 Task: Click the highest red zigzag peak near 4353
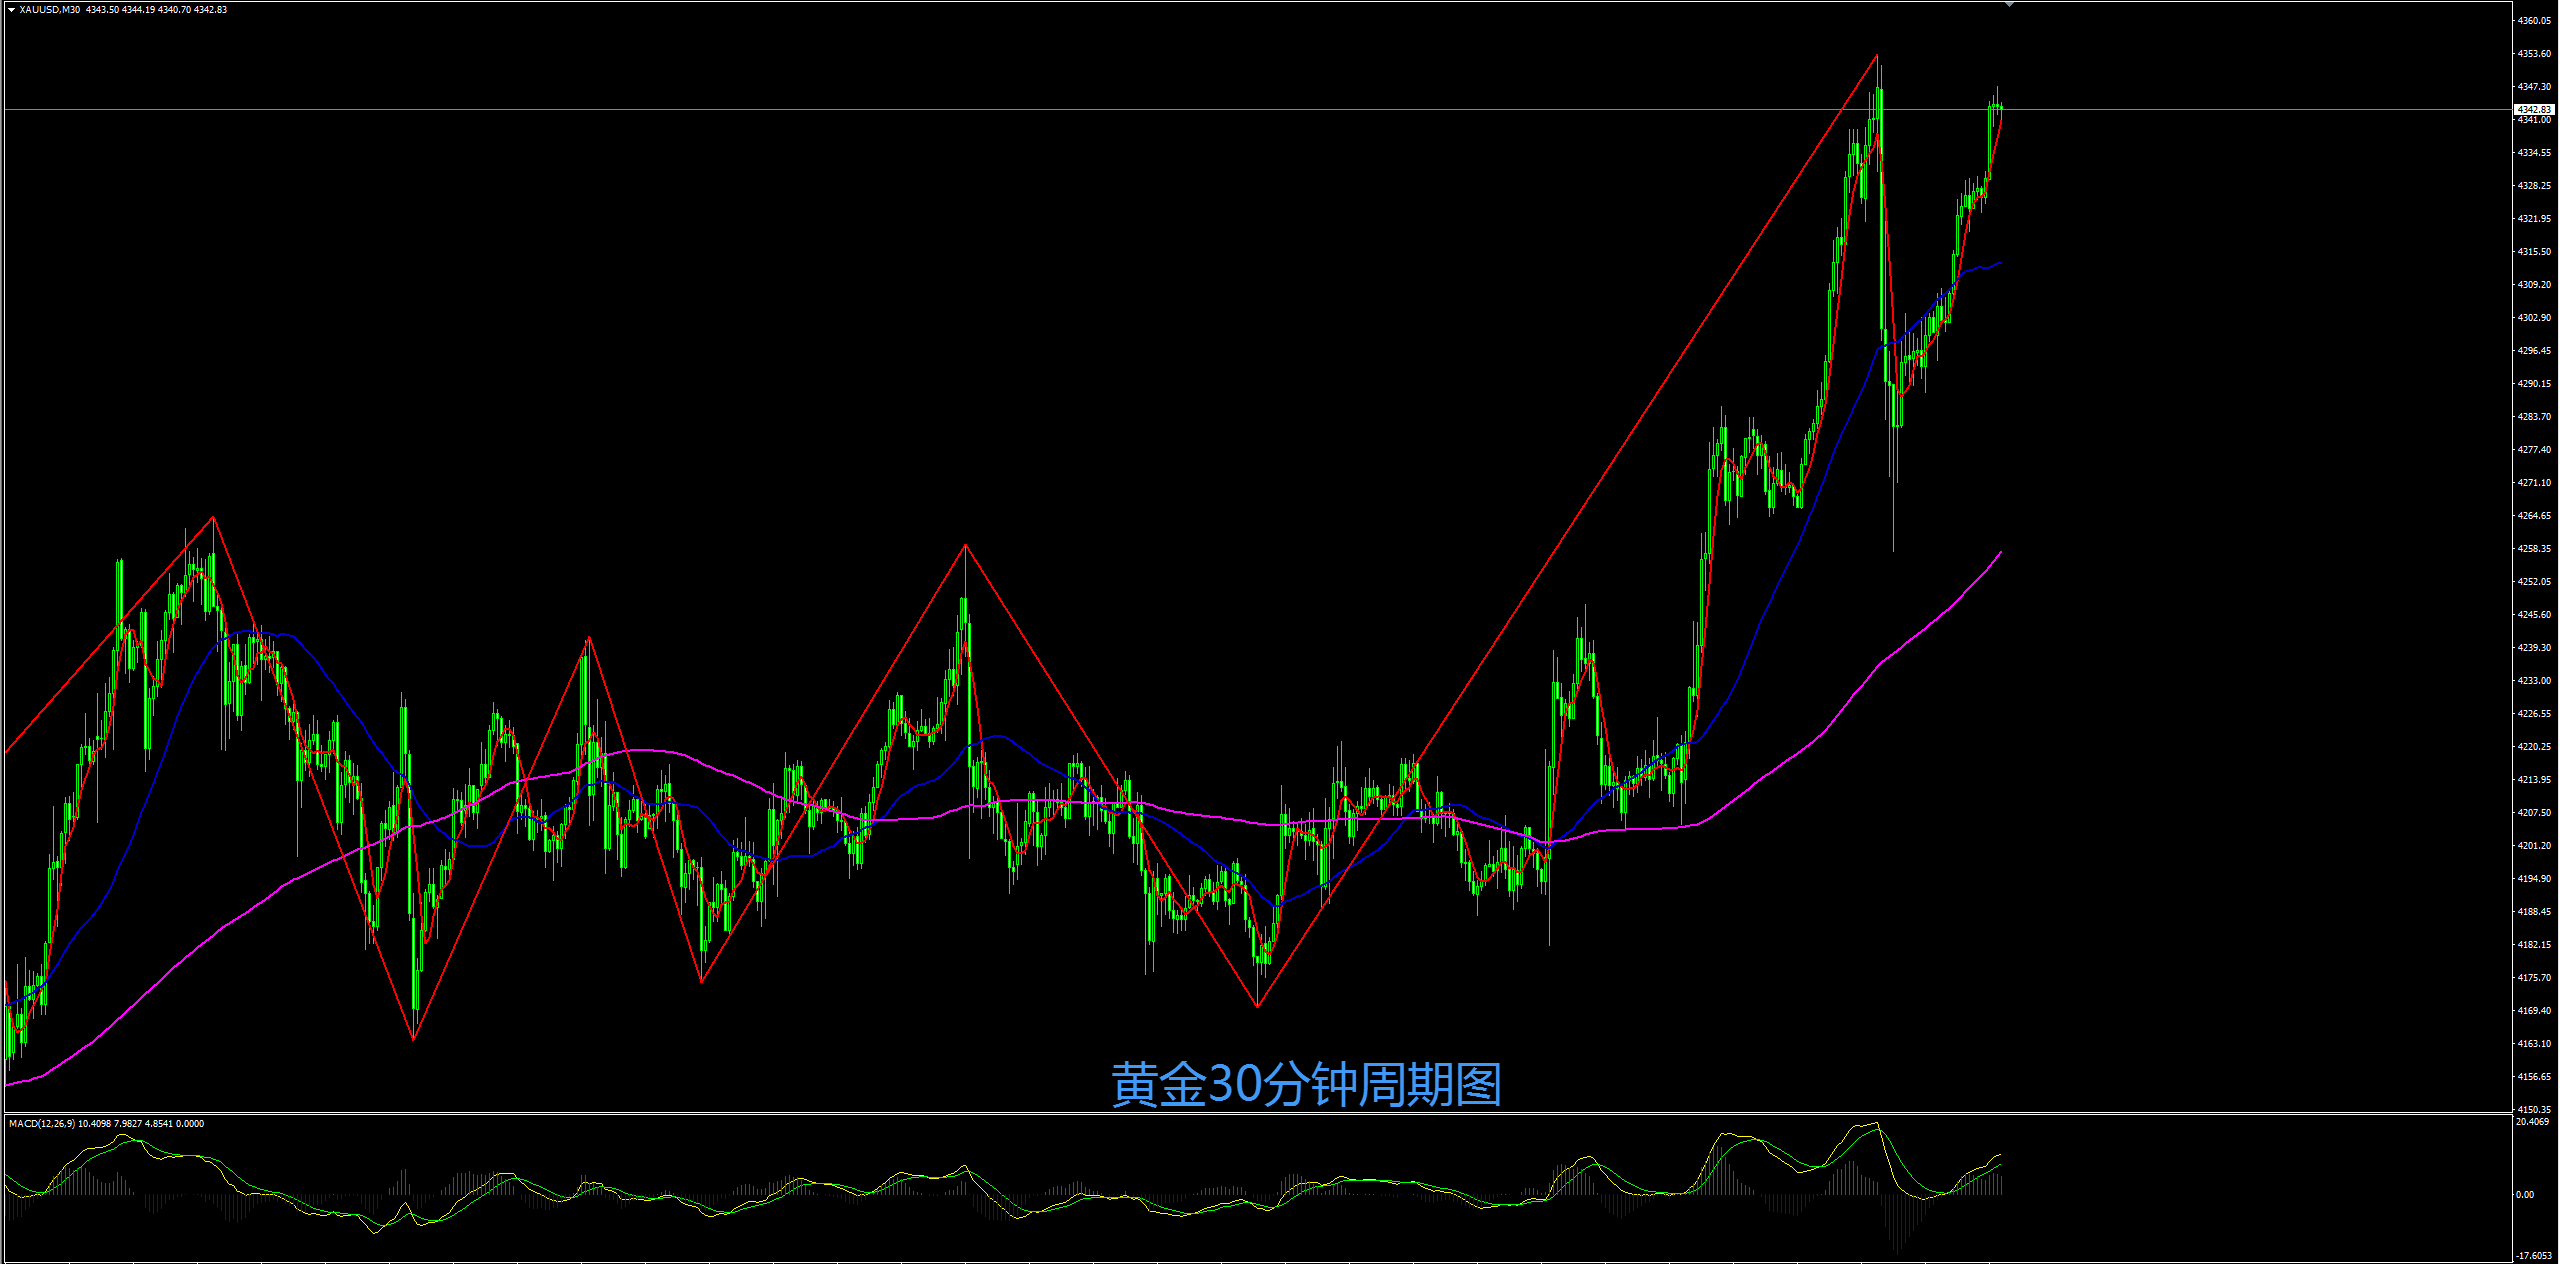click(x=1877, y=55)
